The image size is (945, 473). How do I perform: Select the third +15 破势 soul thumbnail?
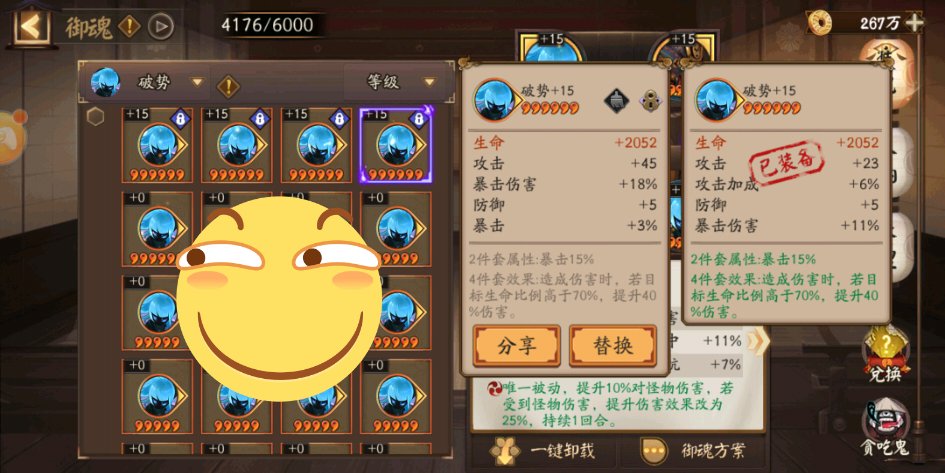pyautogui.click(x=316, y=145)
